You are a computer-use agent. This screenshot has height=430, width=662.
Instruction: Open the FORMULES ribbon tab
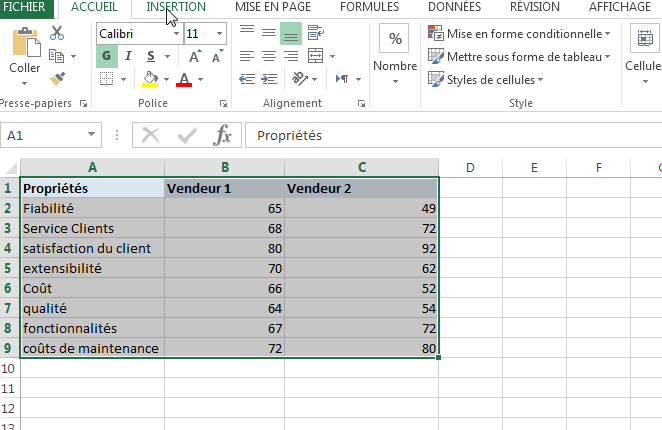click(369, 7)
